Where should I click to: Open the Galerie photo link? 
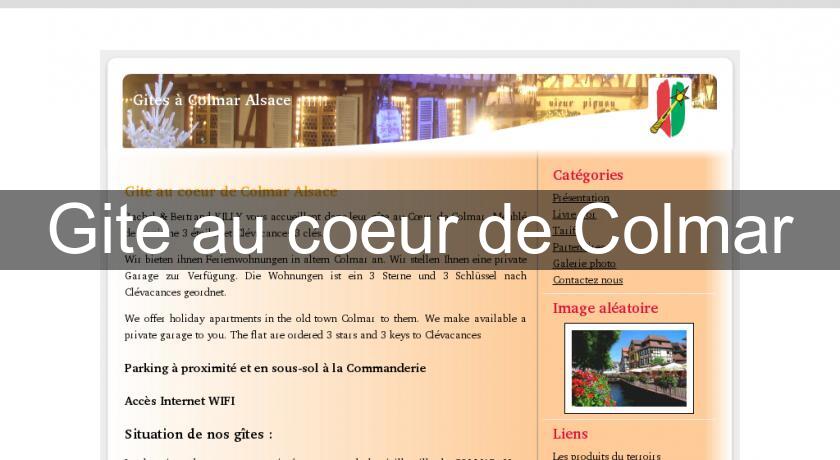(x=584, y=263)
